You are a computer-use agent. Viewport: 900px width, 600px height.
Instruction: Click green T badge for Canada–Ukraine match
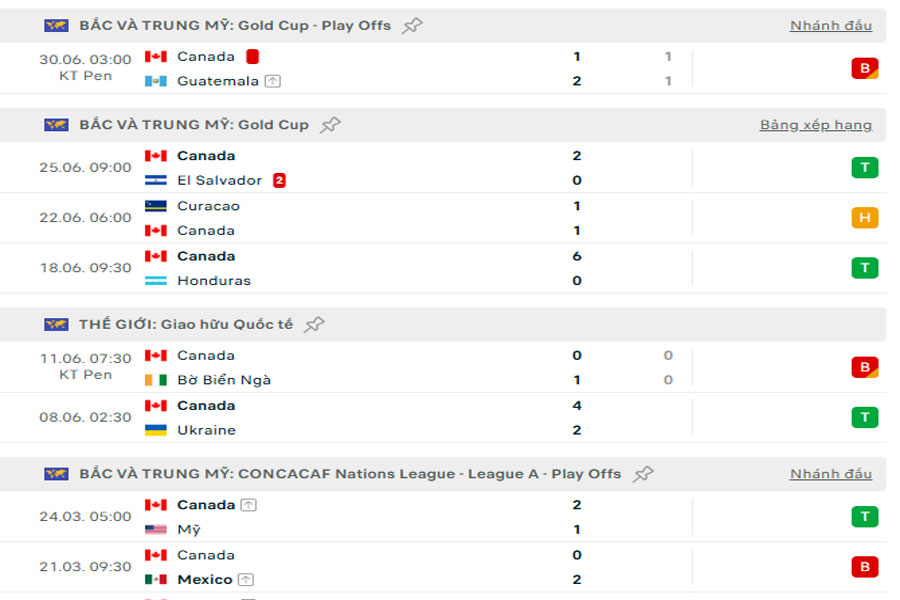(864, 417)
